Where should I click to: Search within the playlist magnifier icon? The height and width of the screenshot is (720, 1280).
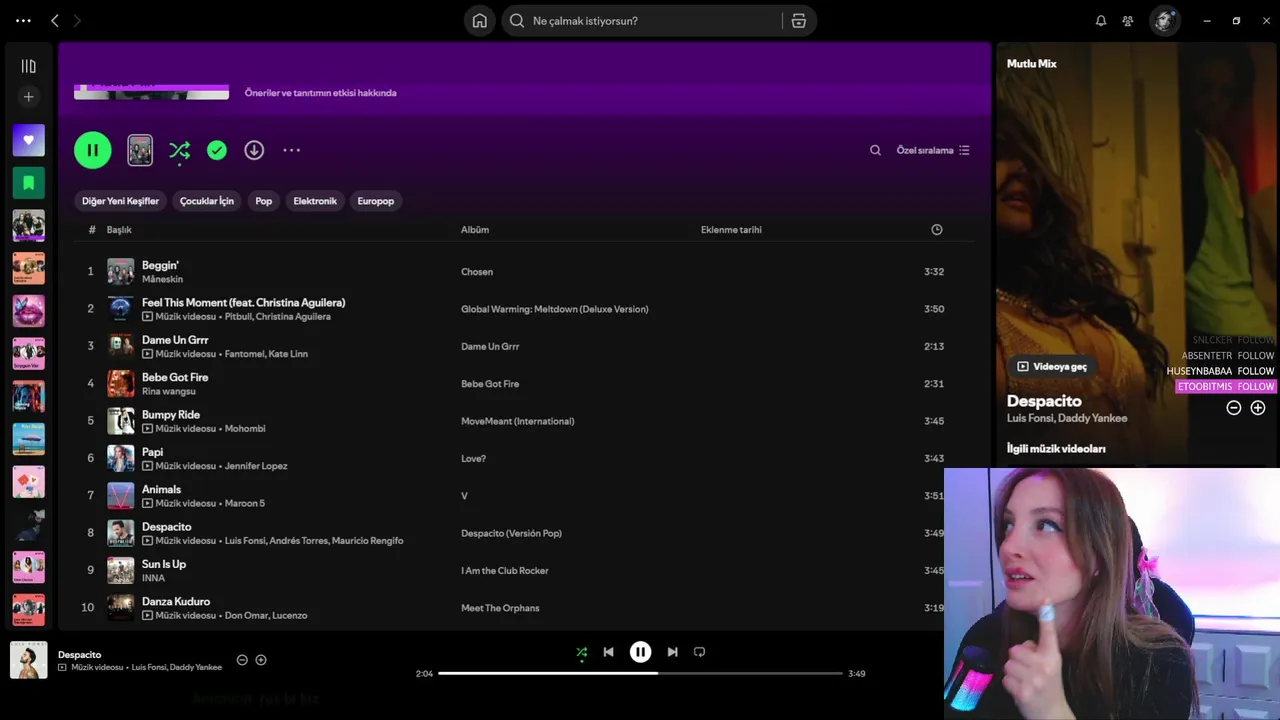875,150
